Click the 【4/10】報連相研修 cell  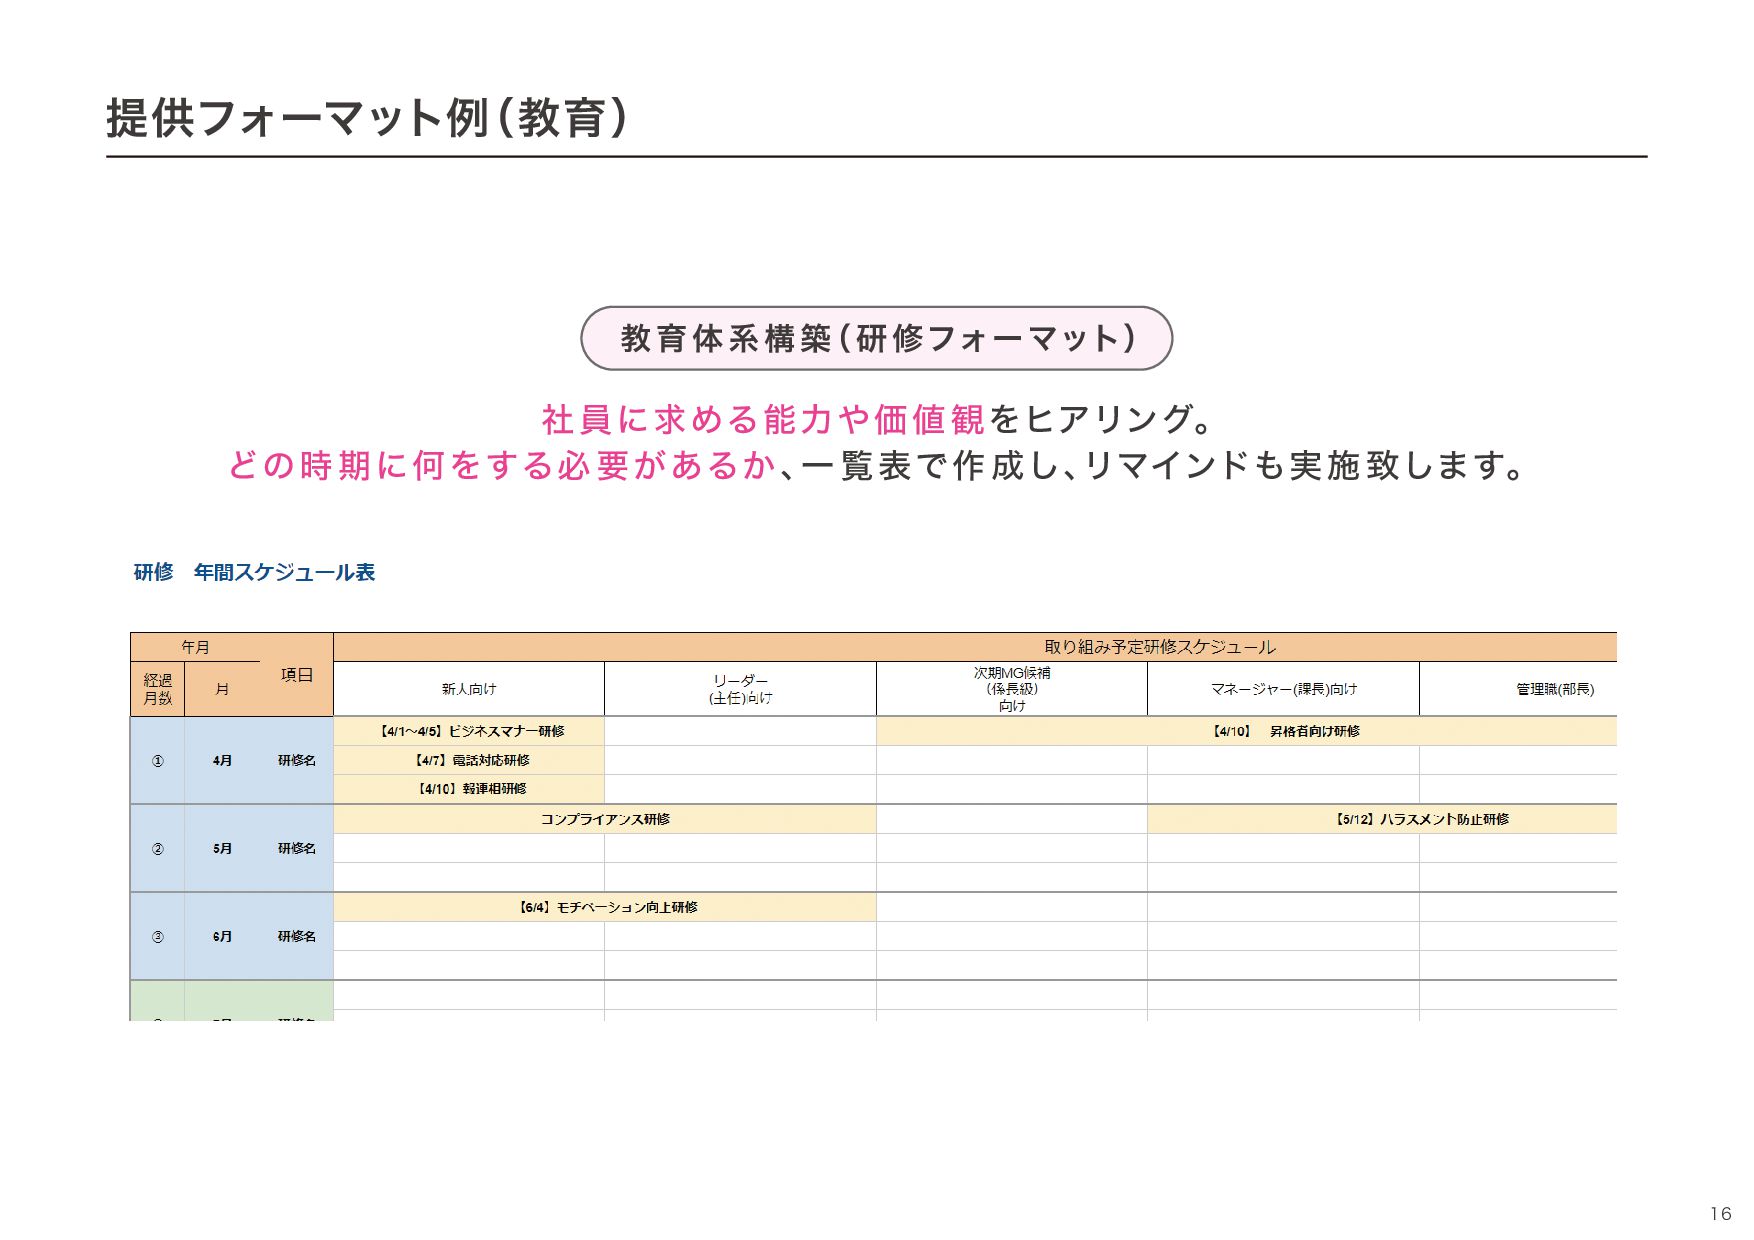(x=469, y=789)
